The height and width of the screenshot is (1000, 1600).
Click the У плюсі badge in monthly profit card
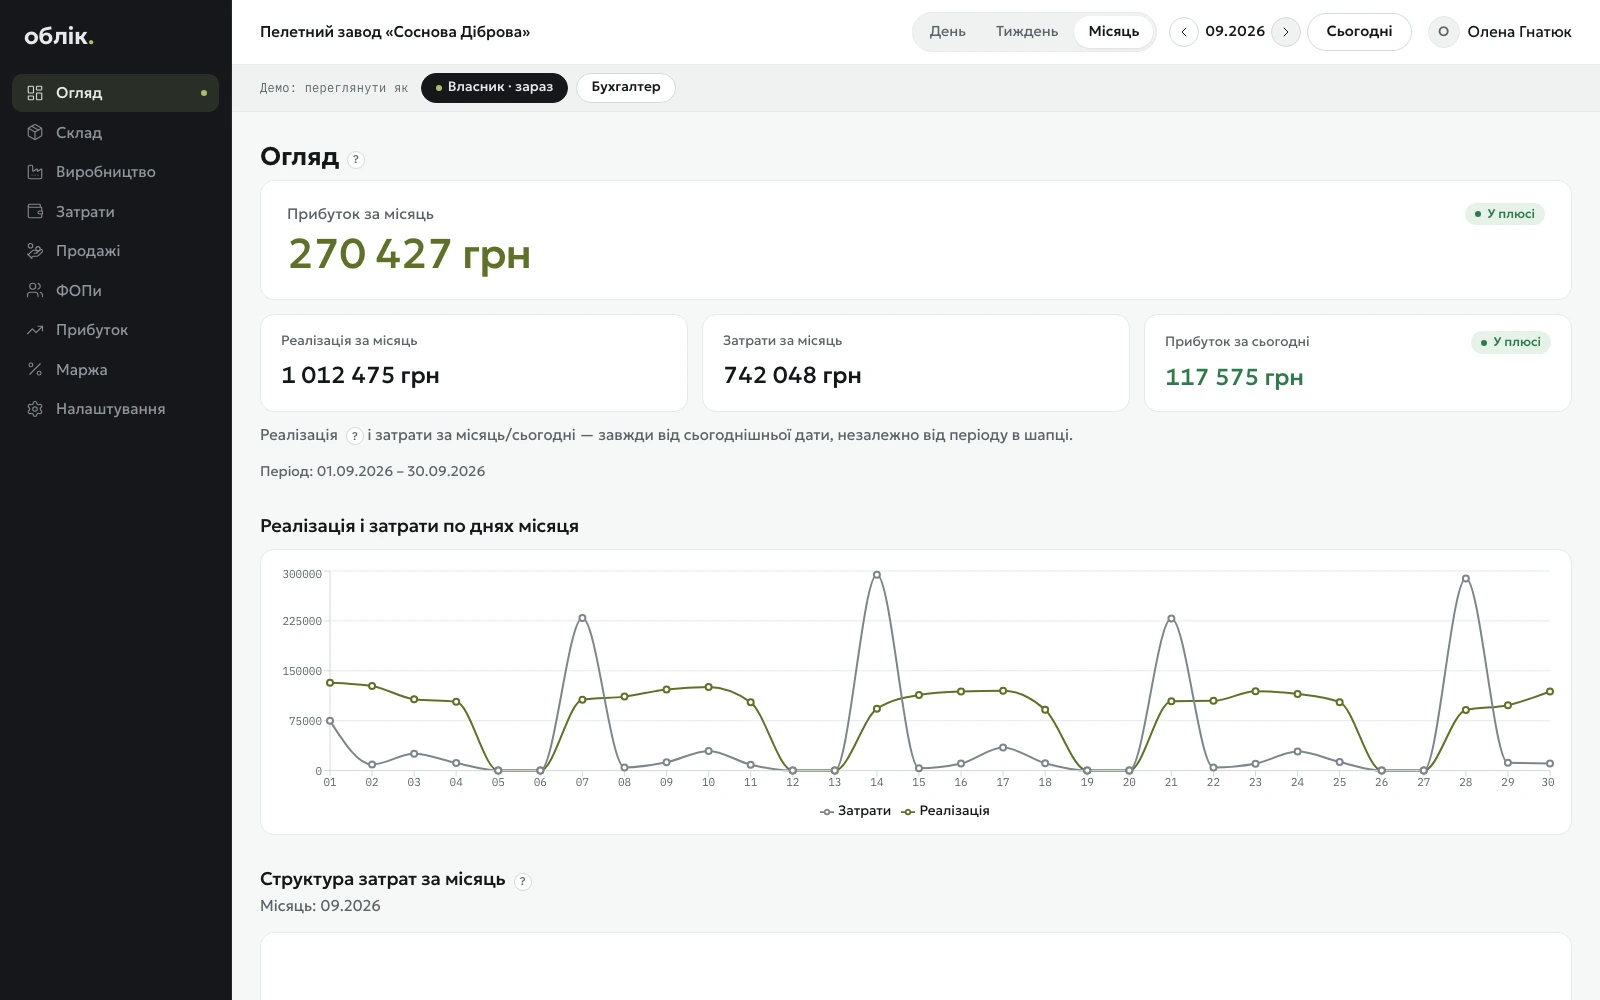[1505, 214]
